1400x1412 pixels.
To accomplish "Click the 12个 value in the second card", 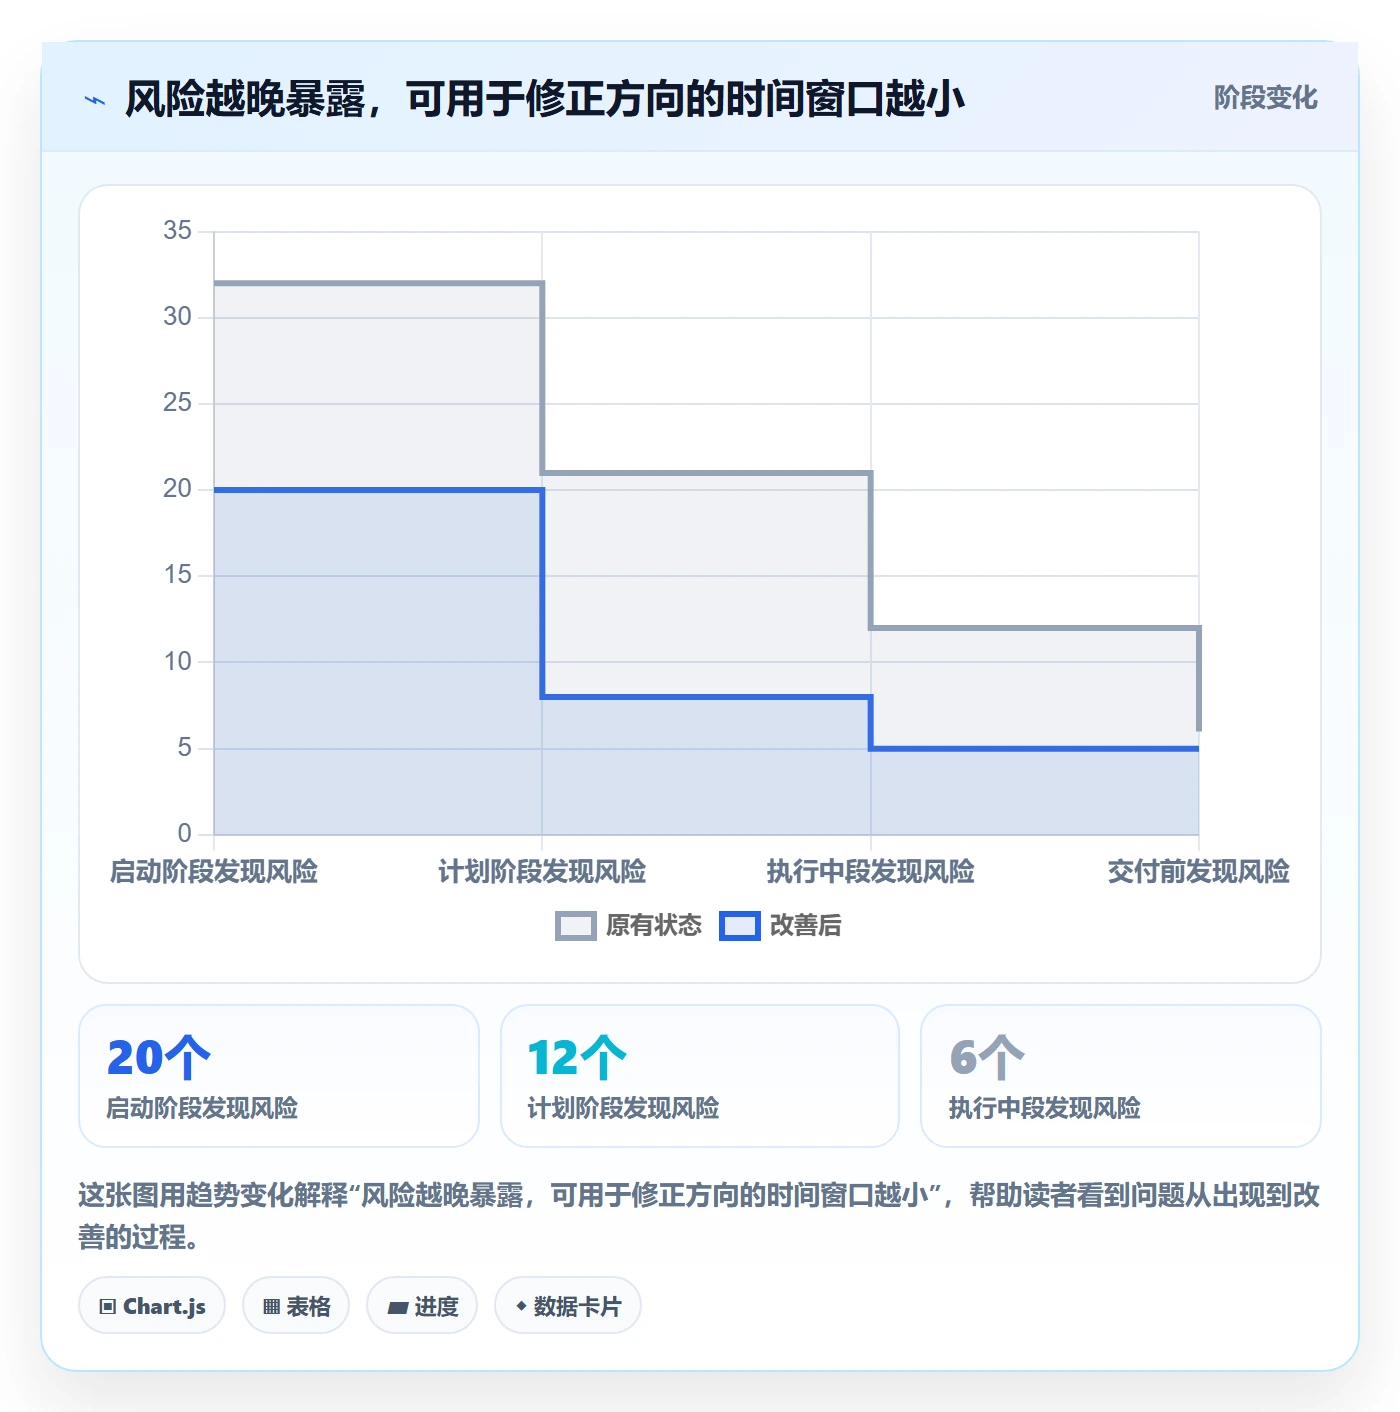I will tap(577, 1057).
